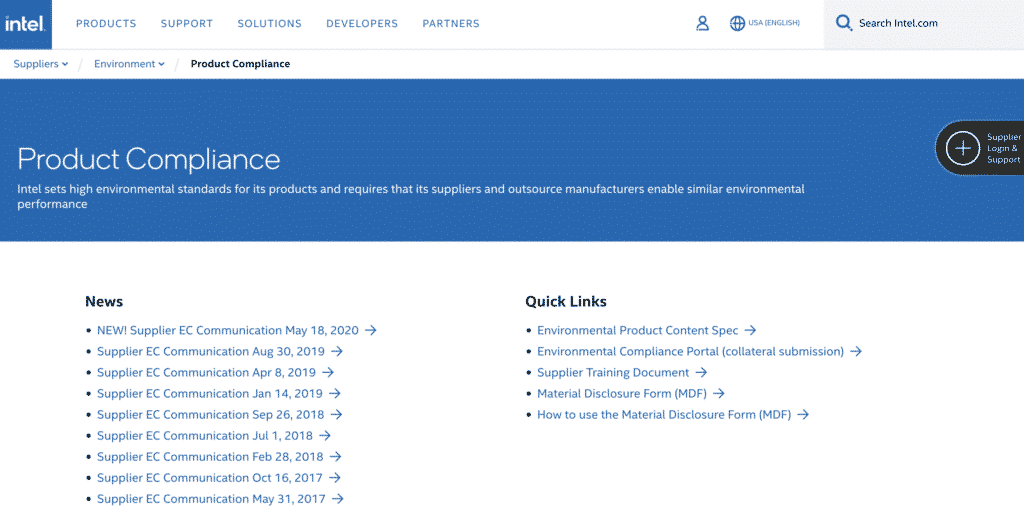
Task: Open USA (English) region selector
Action: (774, 23)
